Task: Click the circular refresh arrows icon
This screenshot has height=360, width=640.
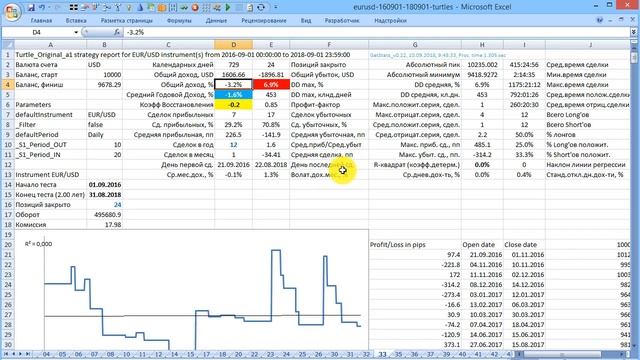Action: tap(261, 7)
